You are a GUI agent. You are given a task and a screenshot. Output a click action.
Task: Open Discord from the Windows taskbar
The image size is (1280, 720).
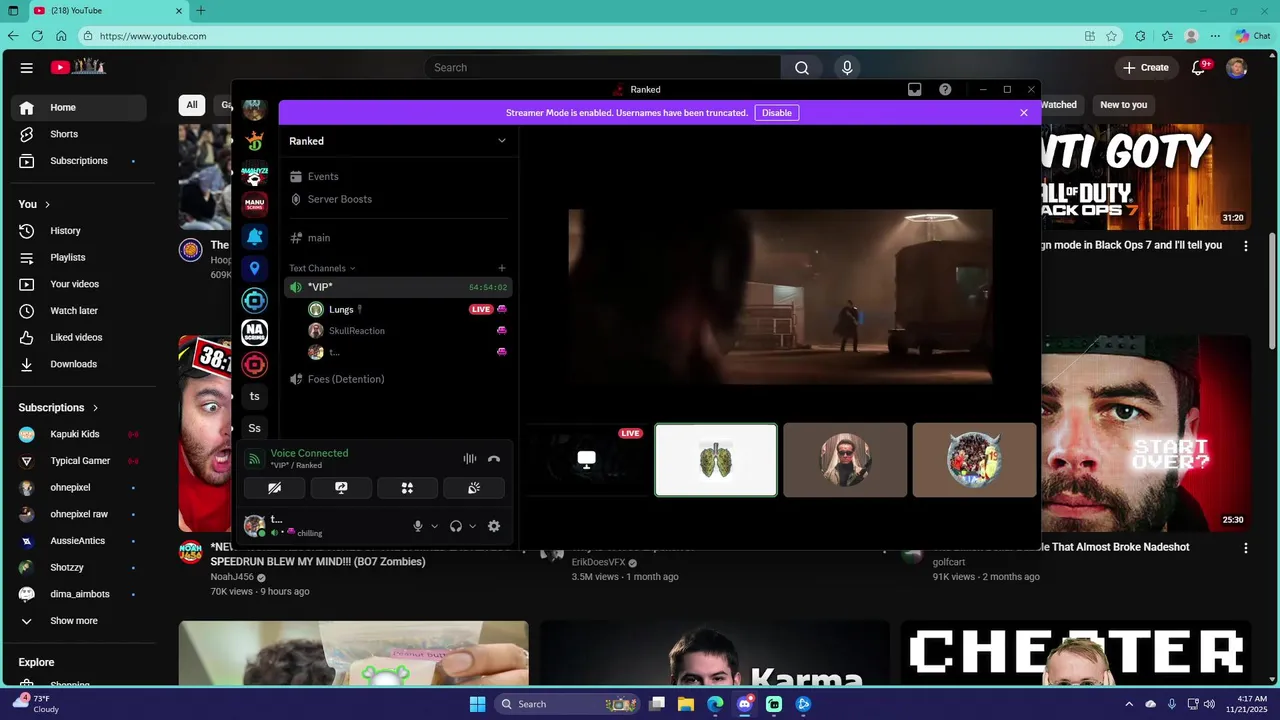(x=745, y=704)
